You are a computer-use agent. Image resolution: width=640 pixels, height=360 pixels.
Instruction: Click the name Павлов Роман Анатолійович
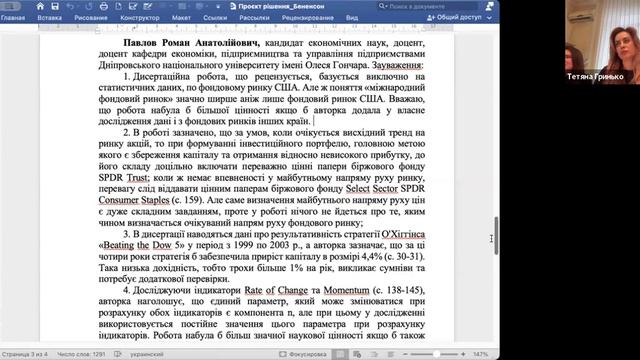[x=191, y=43]
